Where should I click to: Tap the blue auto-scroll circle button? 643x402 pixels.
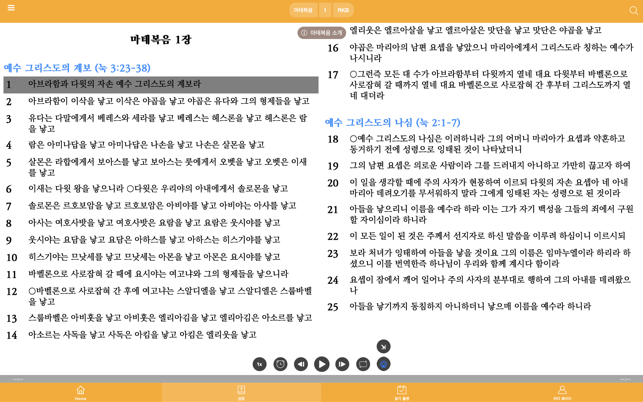(x=383, y=364)
